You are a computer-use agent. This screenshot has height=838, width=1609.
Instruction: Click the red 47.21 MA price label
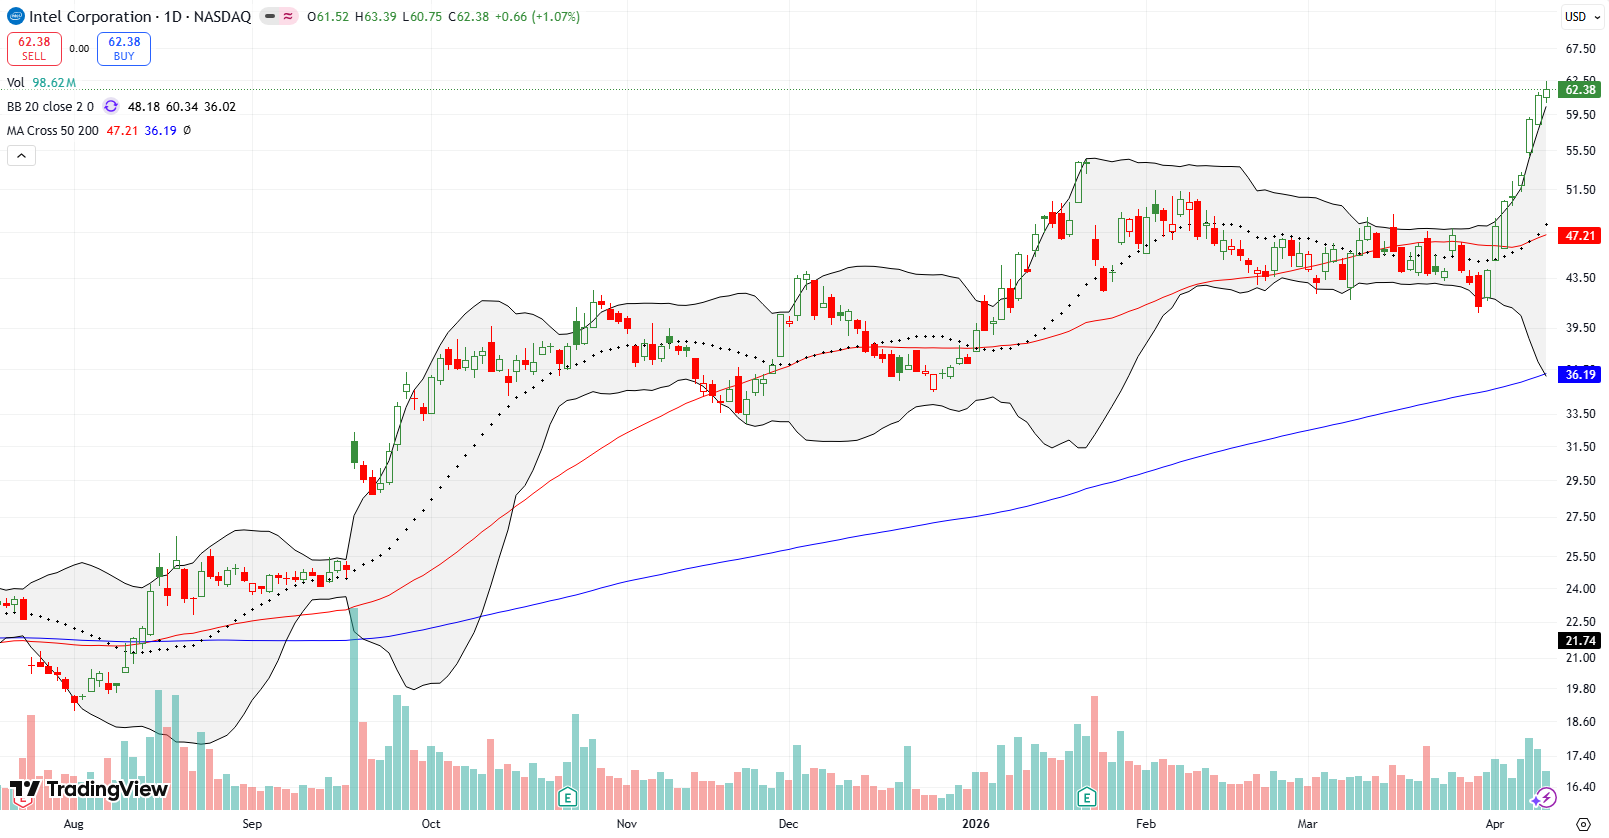point(1580,236)
